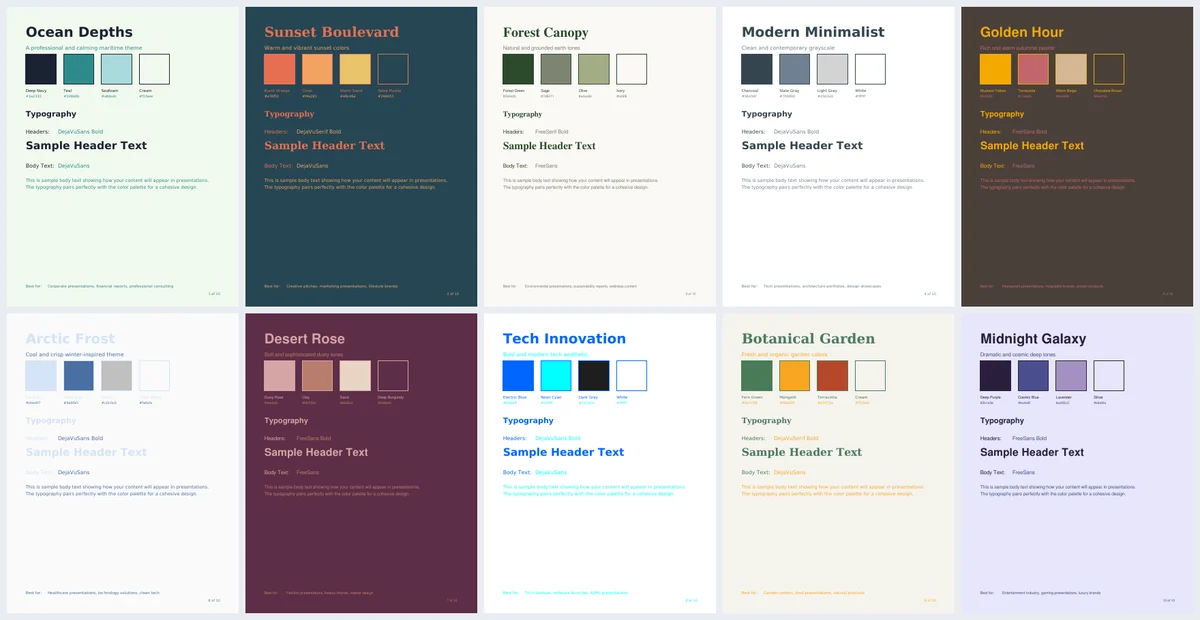The width and height of the screenshot is (1200, 620).
Task: Choose the Clay swatch in Desert Rose
Action: click(x=317, y=376)
